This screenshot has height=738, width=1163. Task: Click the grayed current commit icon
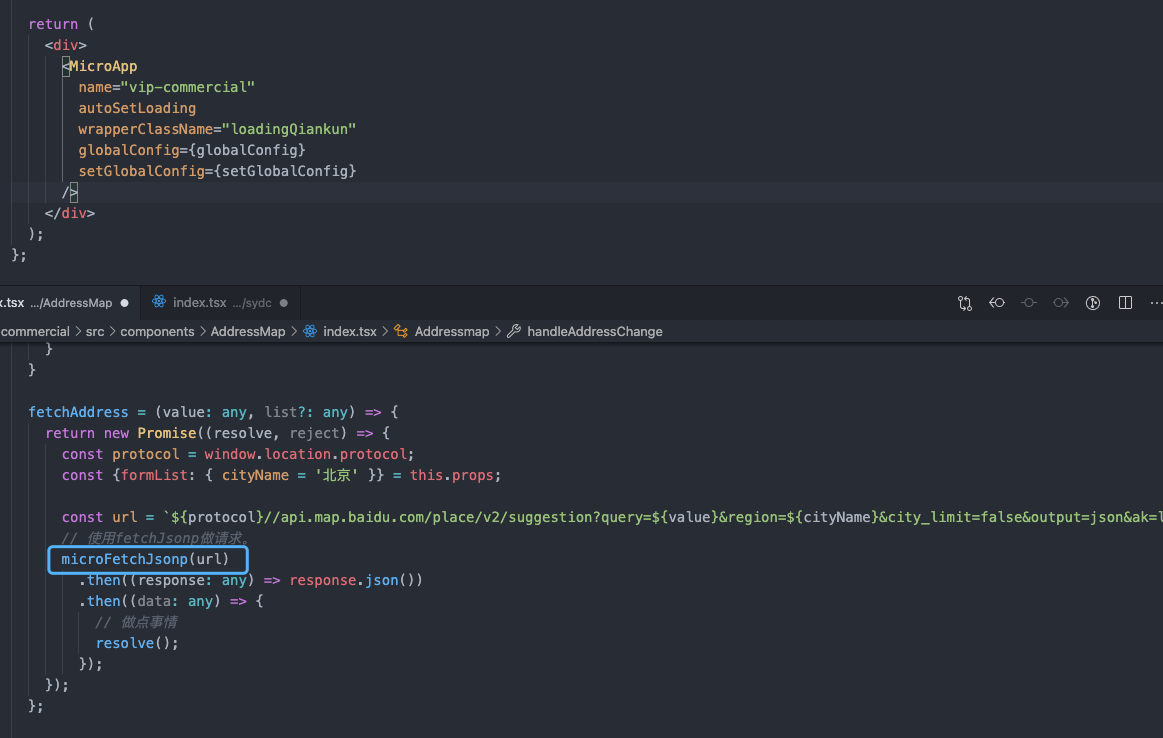1029,303
